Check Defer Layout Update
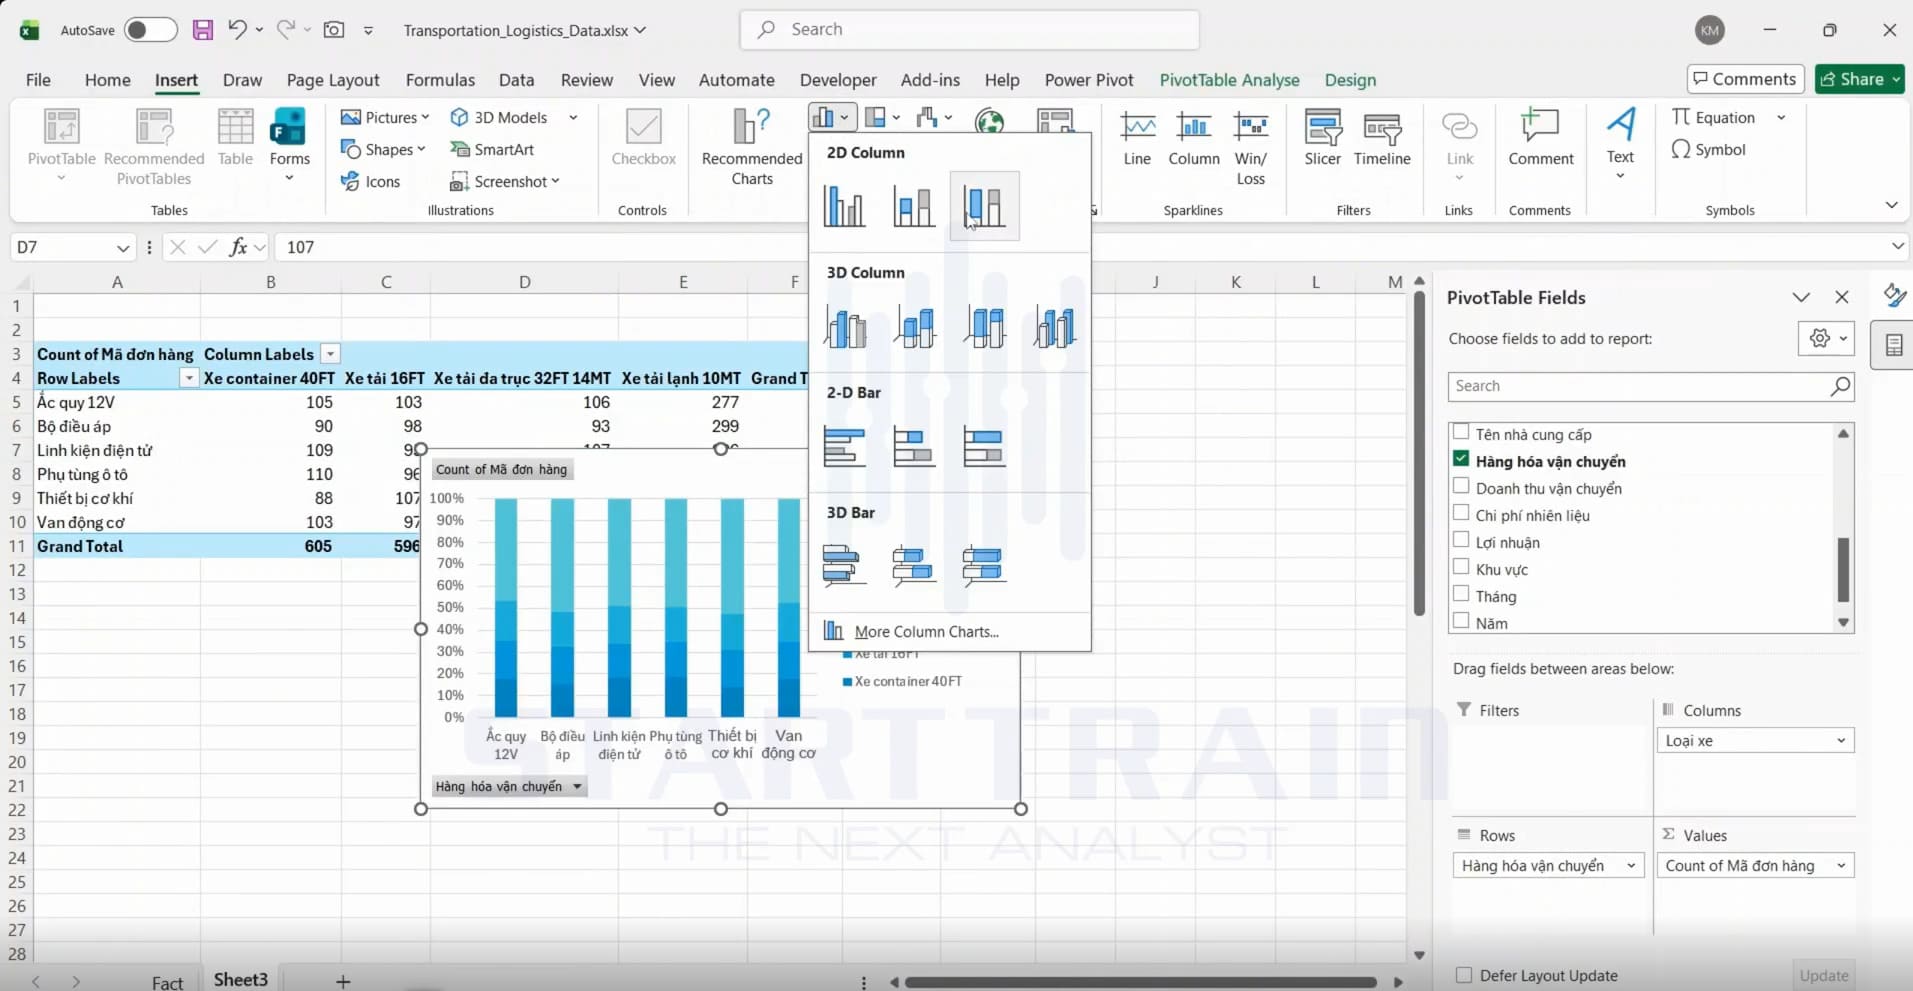The image size is (1913, 991). tap(1464, 975)
